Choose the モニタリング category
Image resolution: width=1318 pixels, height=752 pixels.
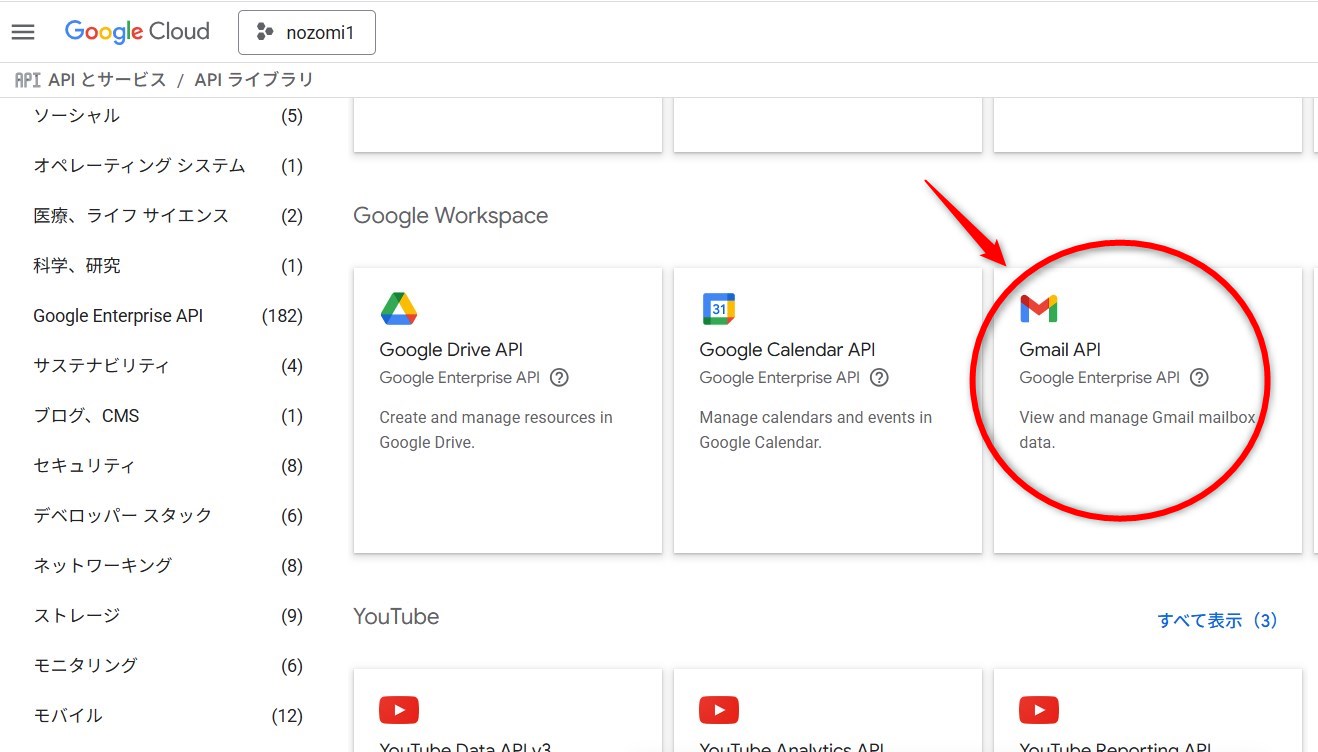(x=85, y=666)
